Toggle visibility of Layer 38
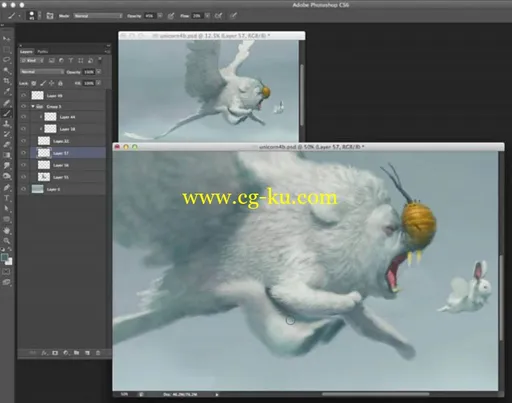 pyautogui.click(x=23, y=129)
